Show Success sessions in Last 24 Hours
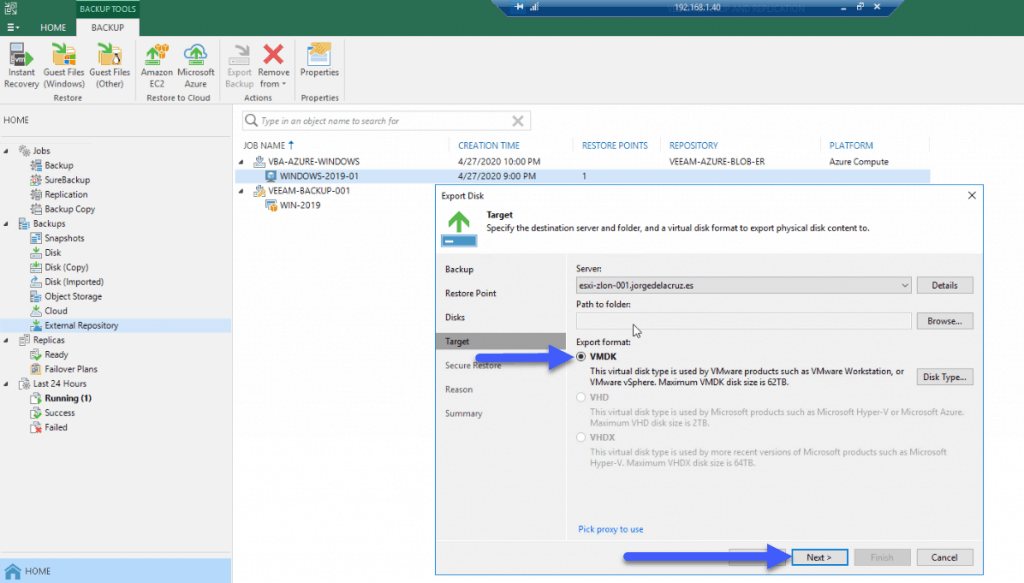This screenshot has height=583, width=1024. 59,413
